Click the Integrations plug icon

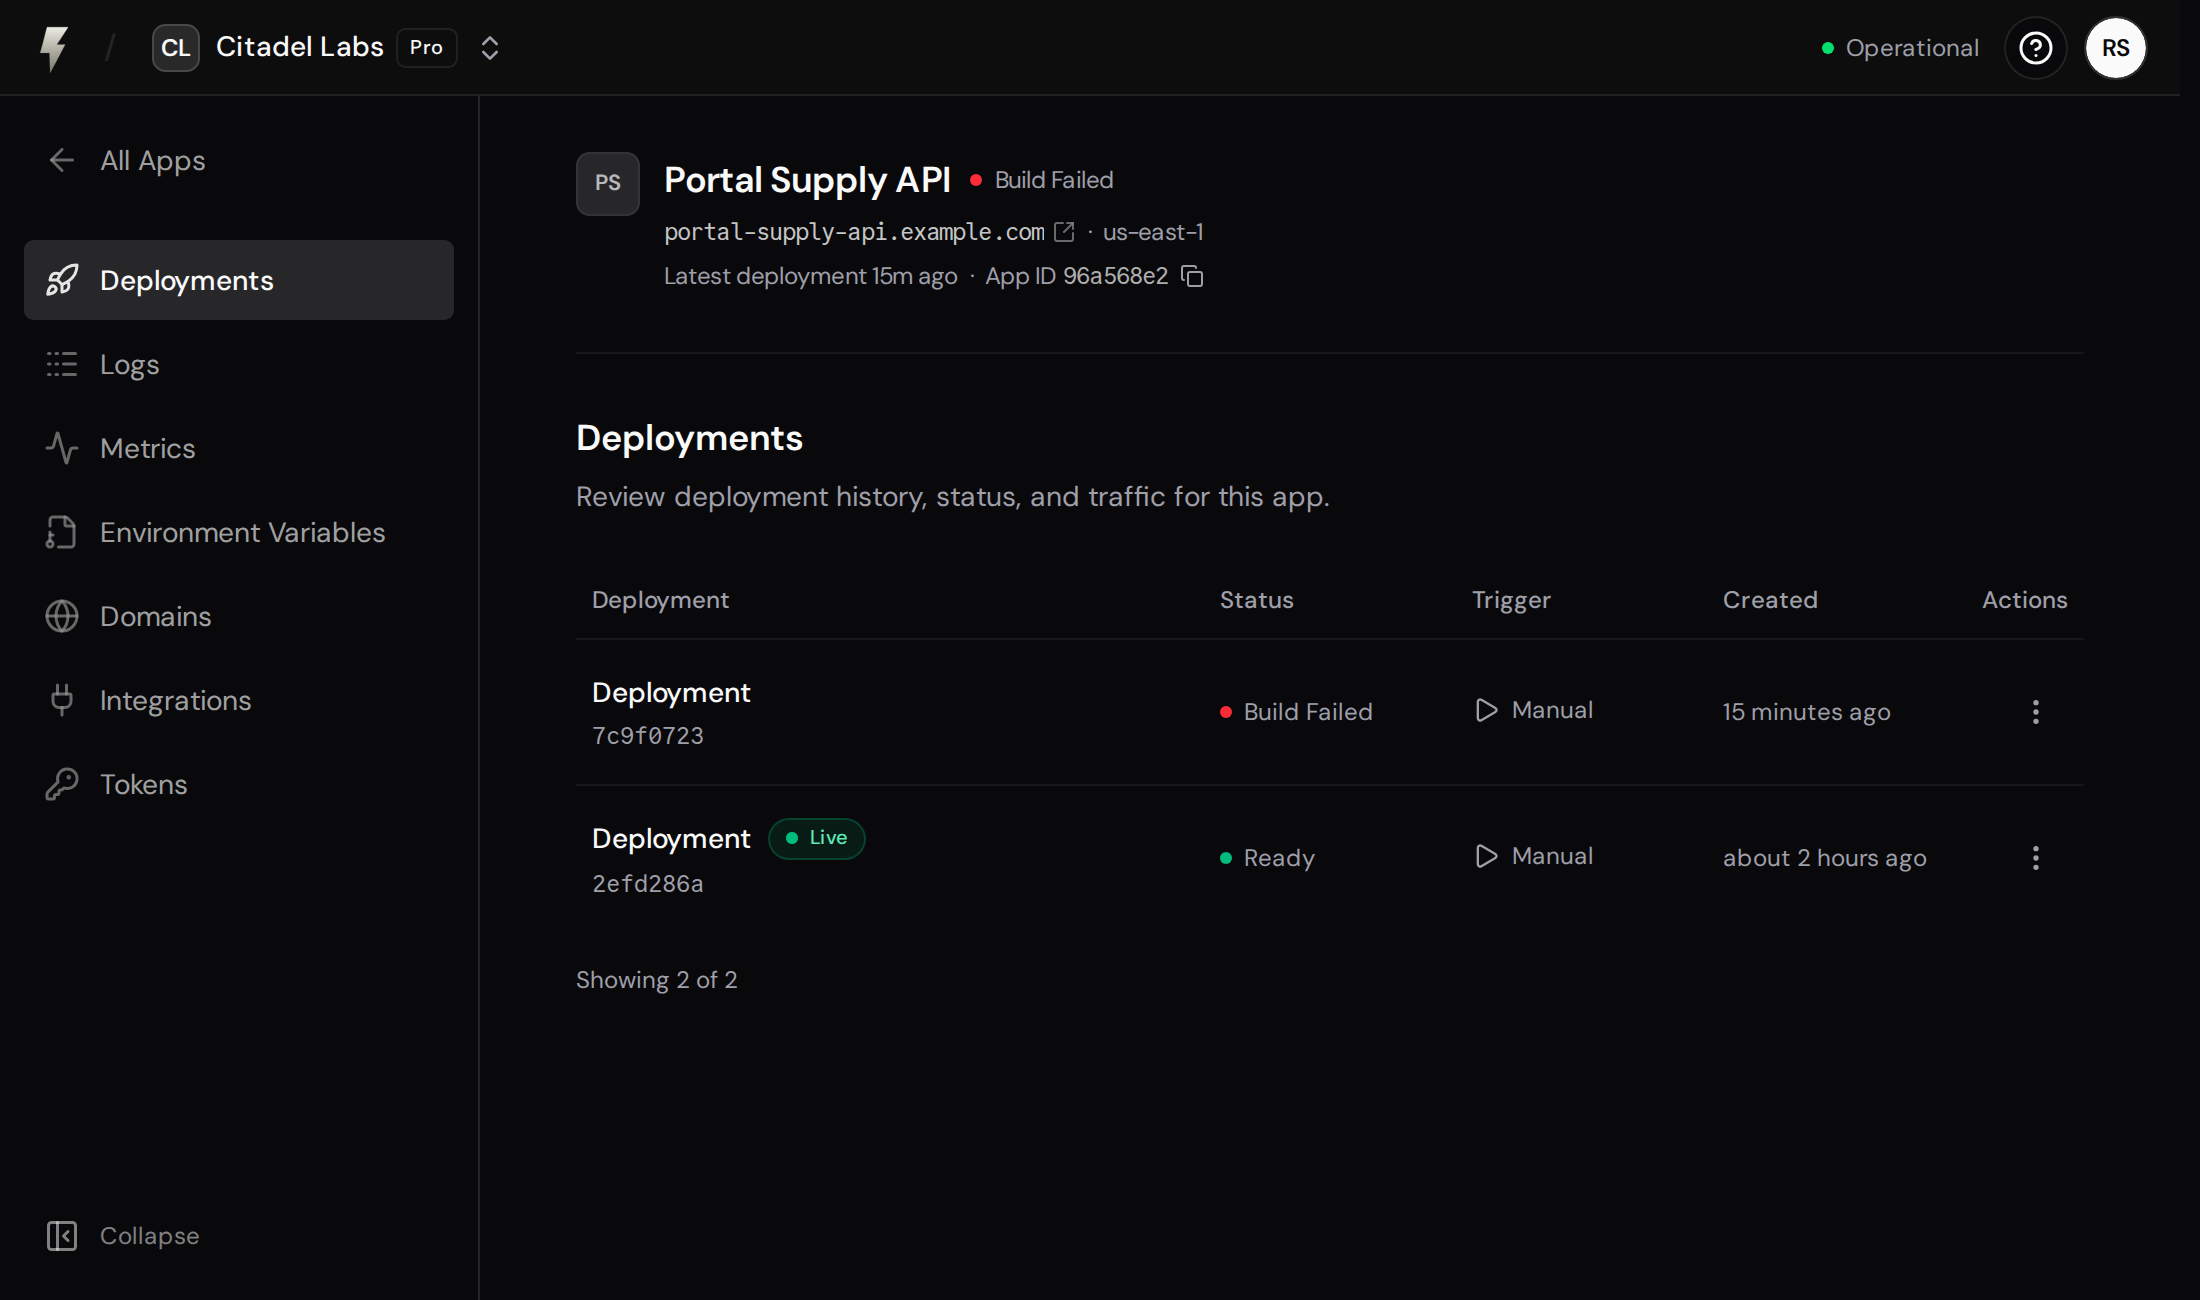[62, 700]
